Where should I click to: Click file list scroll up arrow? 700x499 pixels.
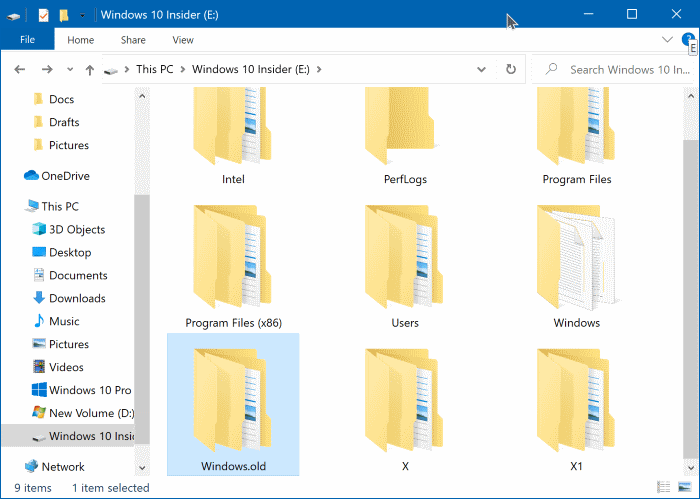click(x=691, y=96)
